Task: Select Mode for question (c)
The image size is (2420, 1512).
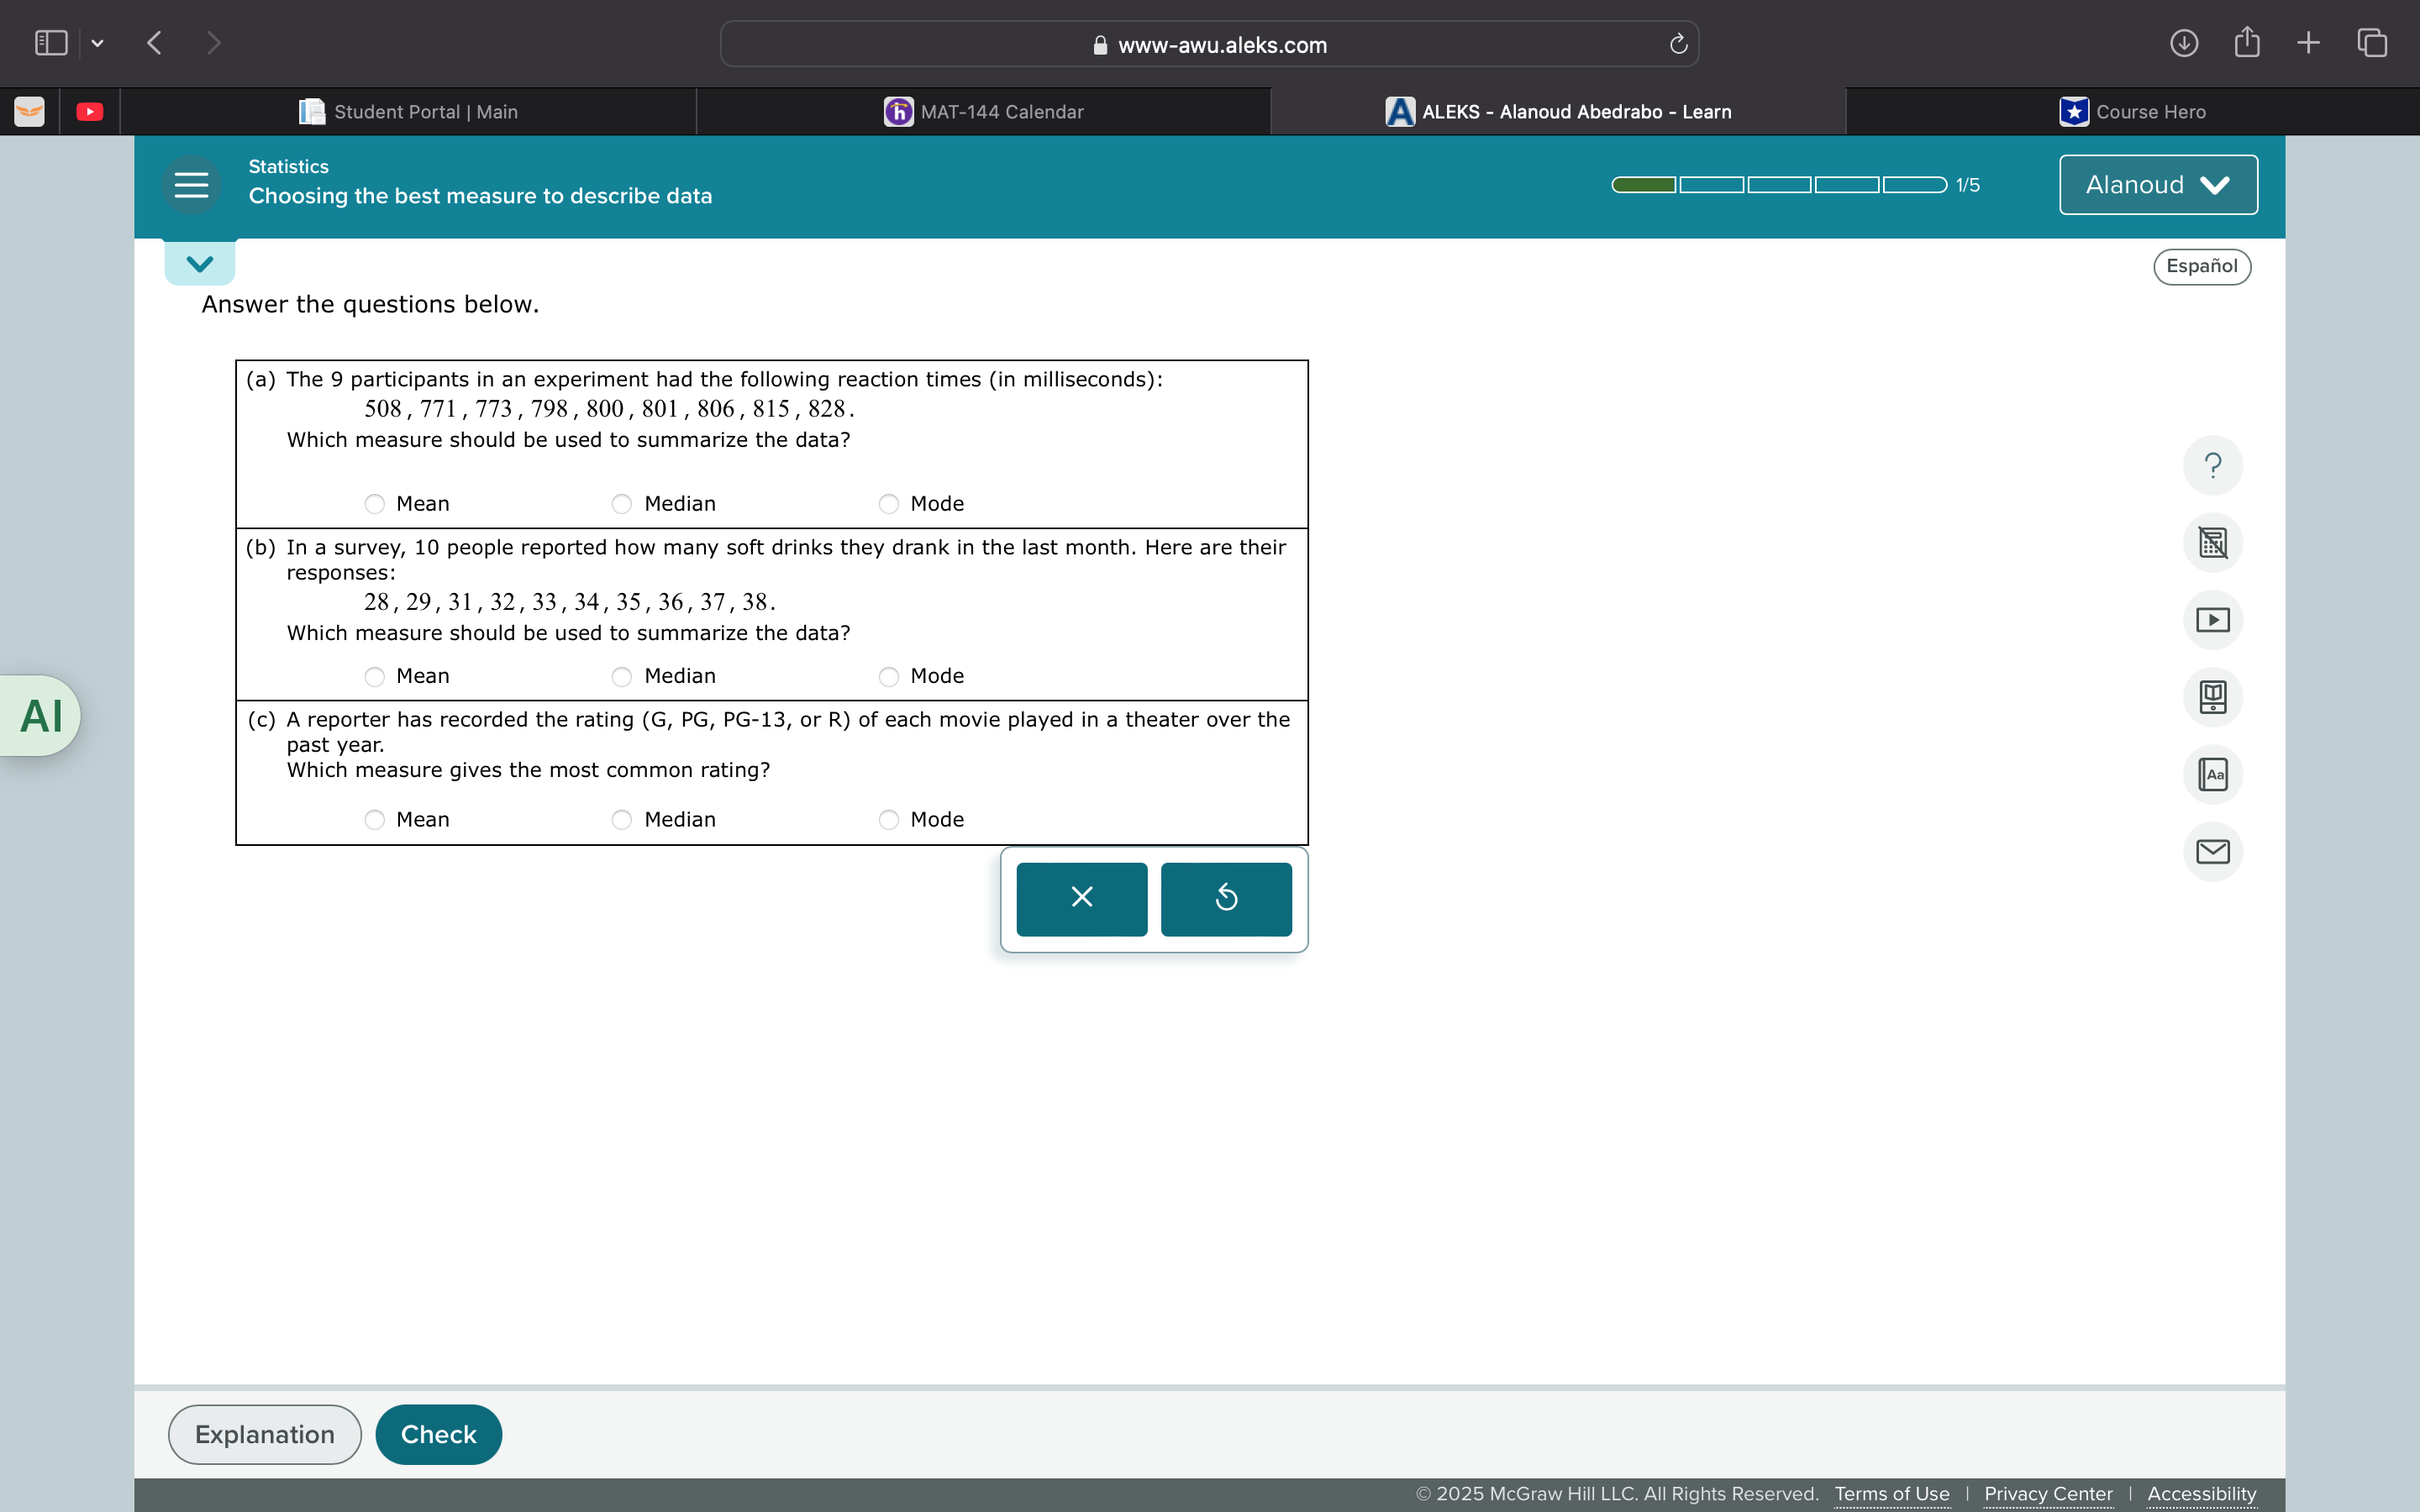Action: [889, 820]
